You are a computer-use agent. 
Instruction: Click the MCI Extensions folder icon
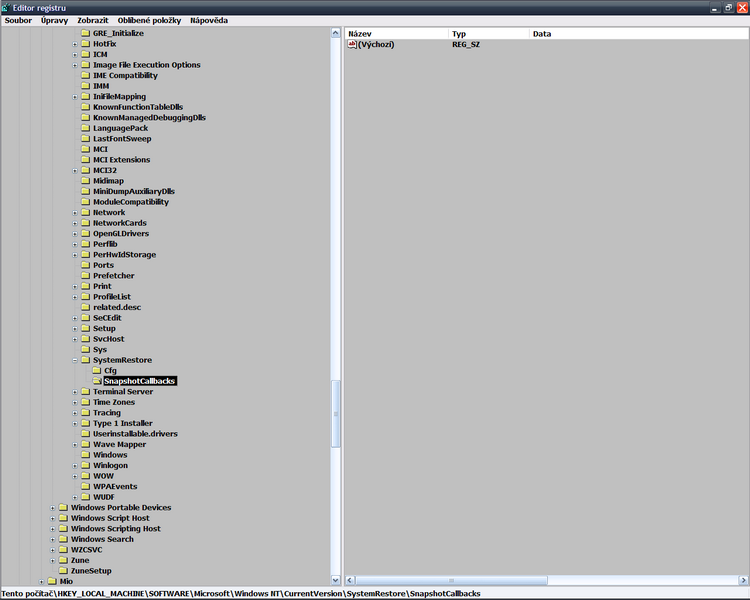coord(86,159)
